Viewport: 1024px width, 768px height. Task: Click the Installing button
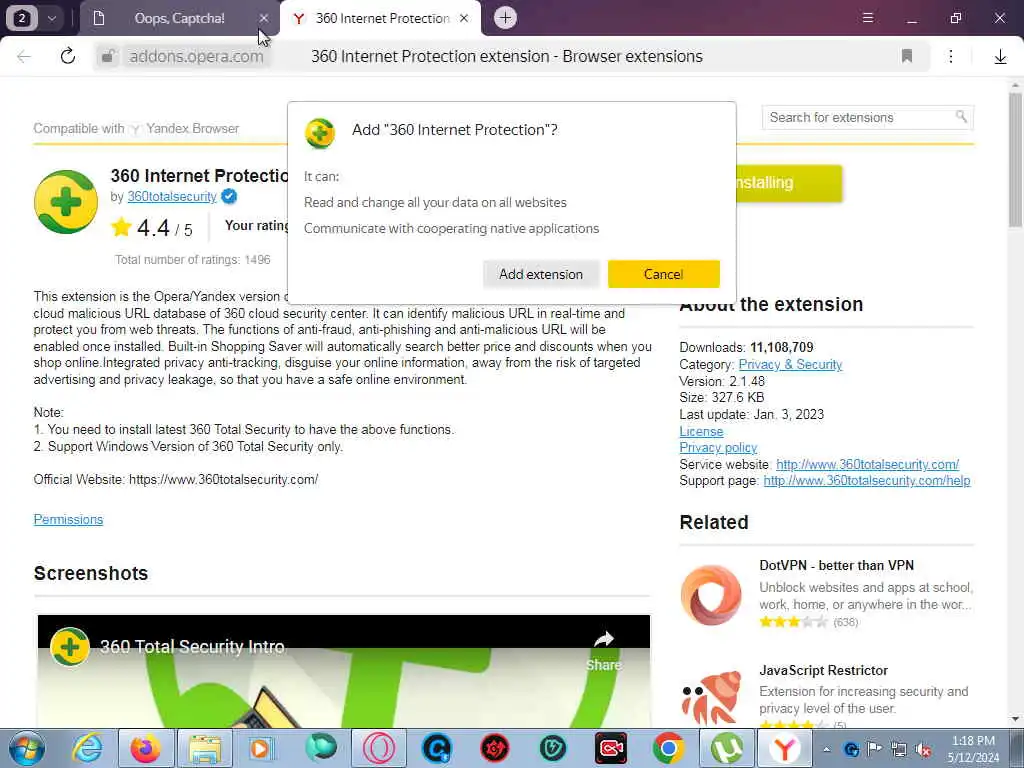pyautogui.click(x=789, y=183)
